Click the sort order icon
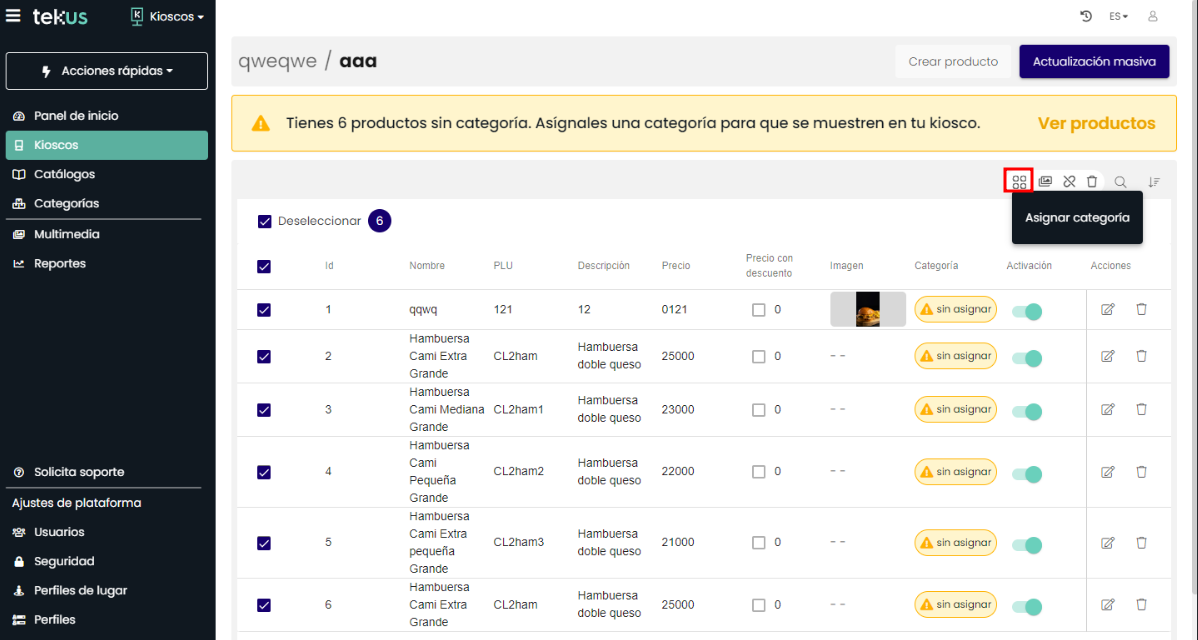Viewport: 1198px width, 640px height. point(1154,182)
